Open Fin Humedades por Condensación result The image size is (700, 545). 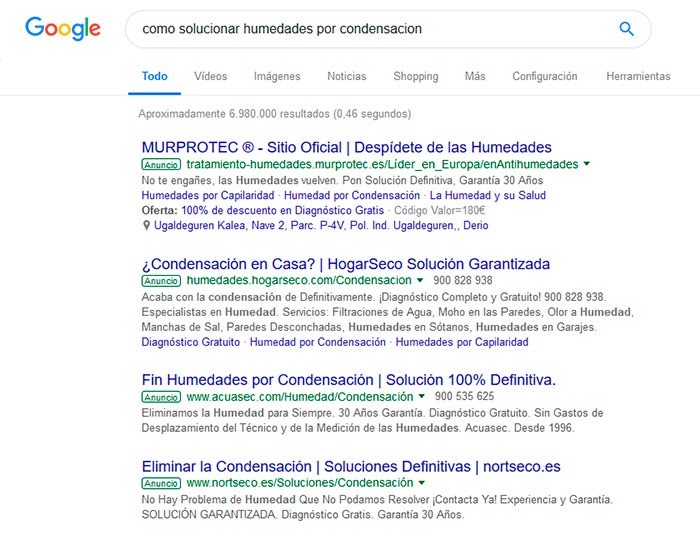(x=349, y=380)
